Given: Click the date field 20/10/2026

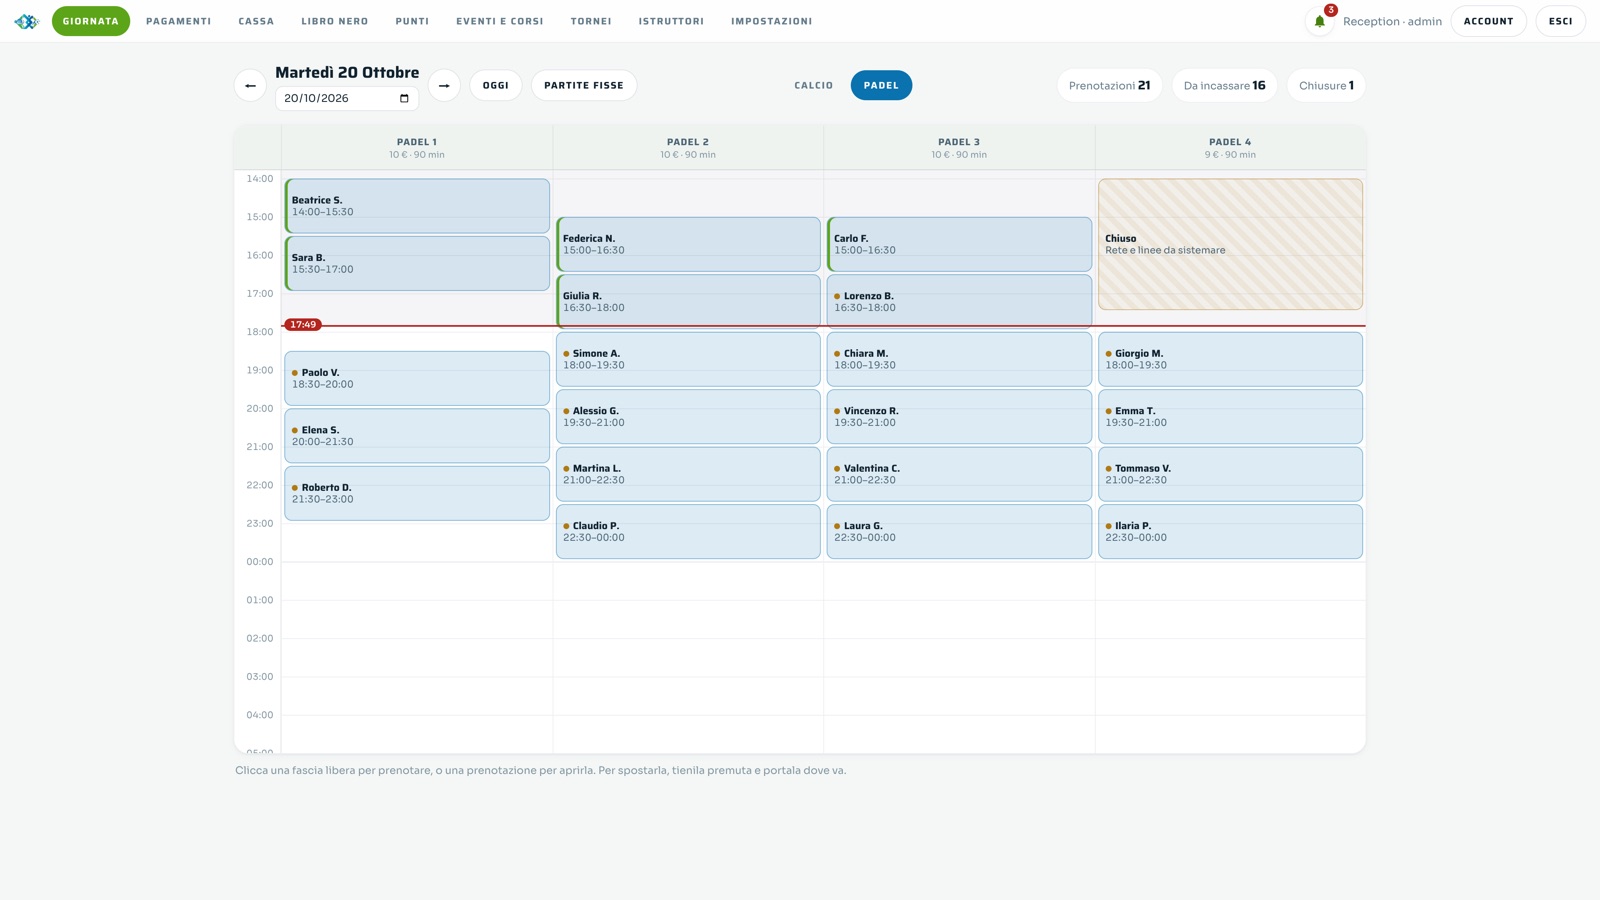Looking at the screenshot, I should tap(346, 98).
